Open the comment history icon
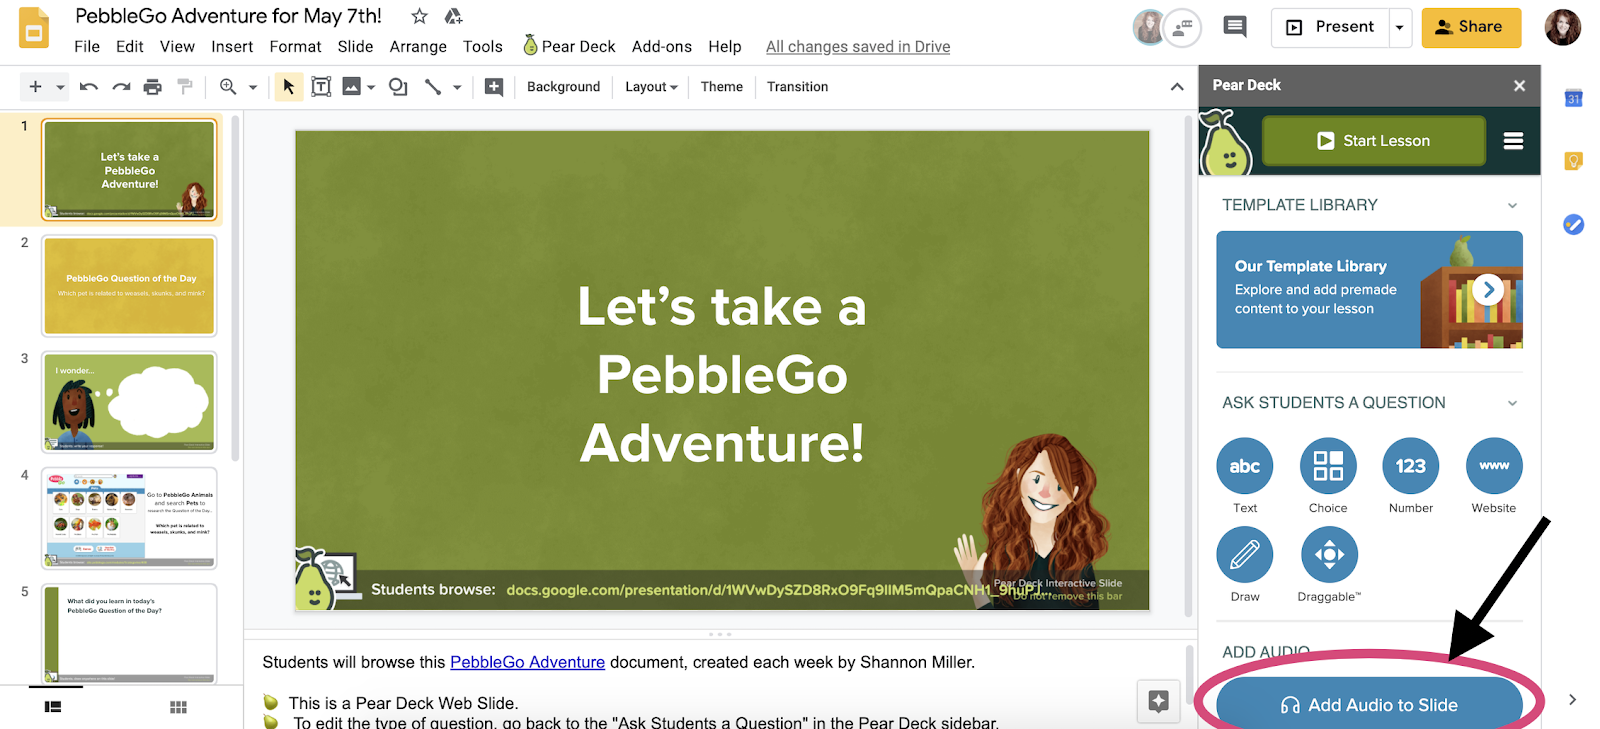Screen dimensions: 1600x729 (x=1235, y=27)
